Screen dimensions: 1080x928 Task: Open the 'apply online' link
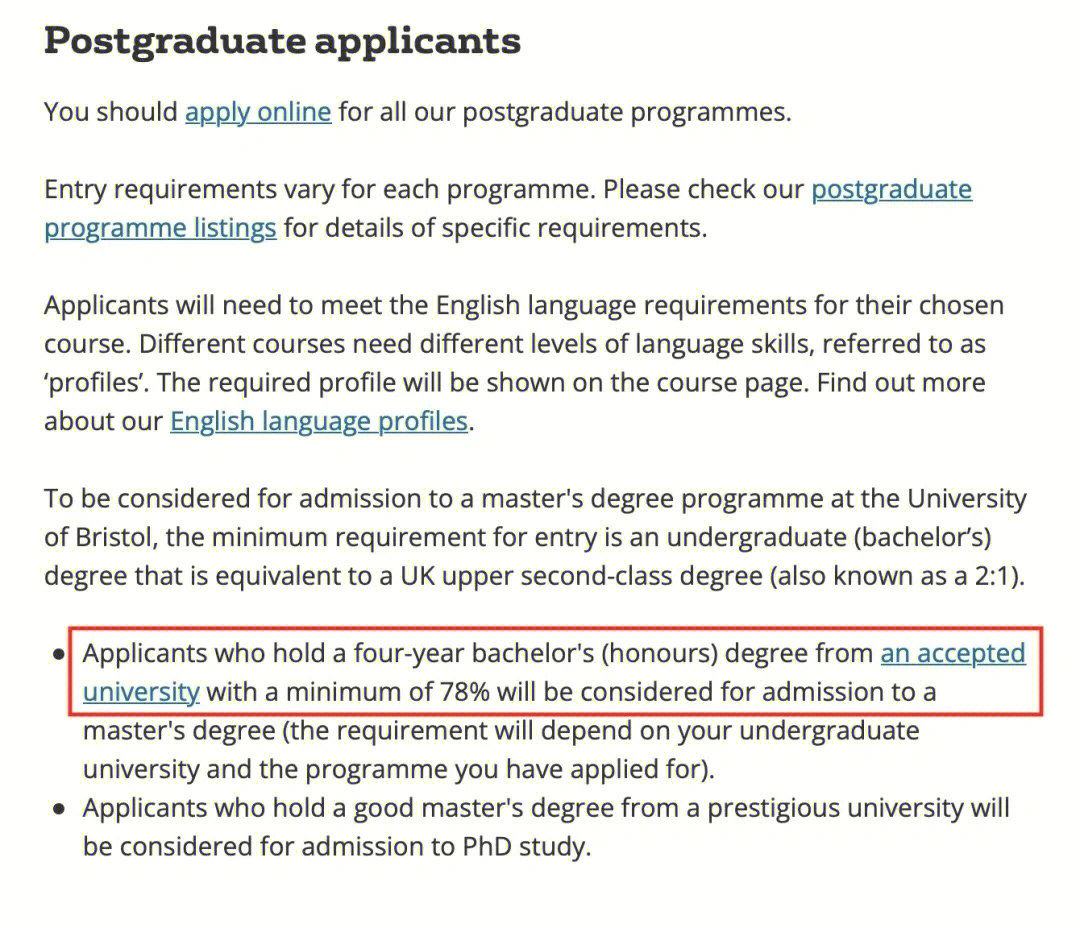coord(258,112)
